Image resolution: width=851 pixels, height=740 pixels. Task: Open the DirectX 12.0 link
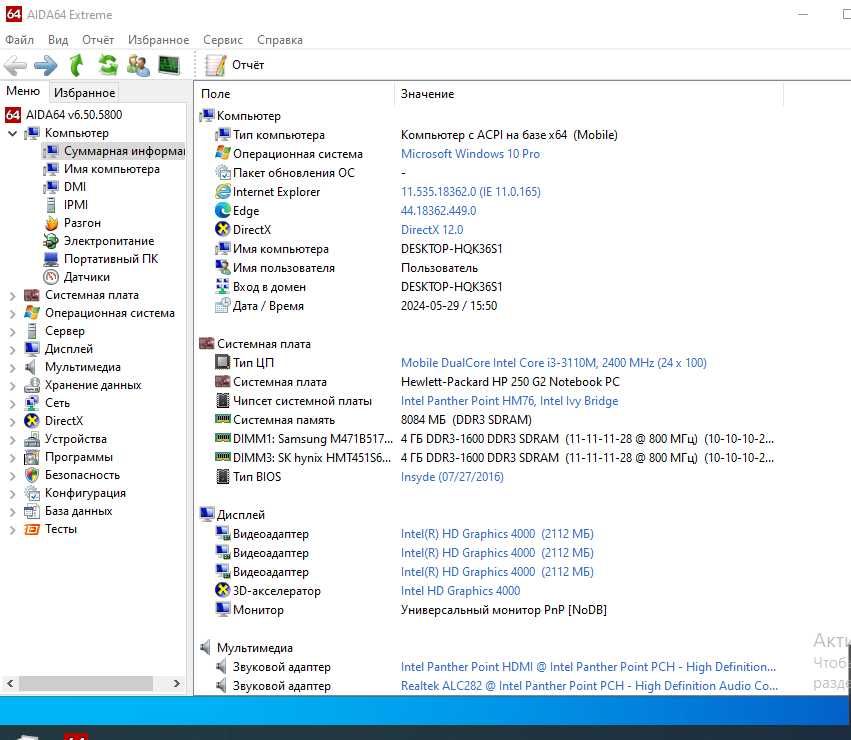(432, 230)
